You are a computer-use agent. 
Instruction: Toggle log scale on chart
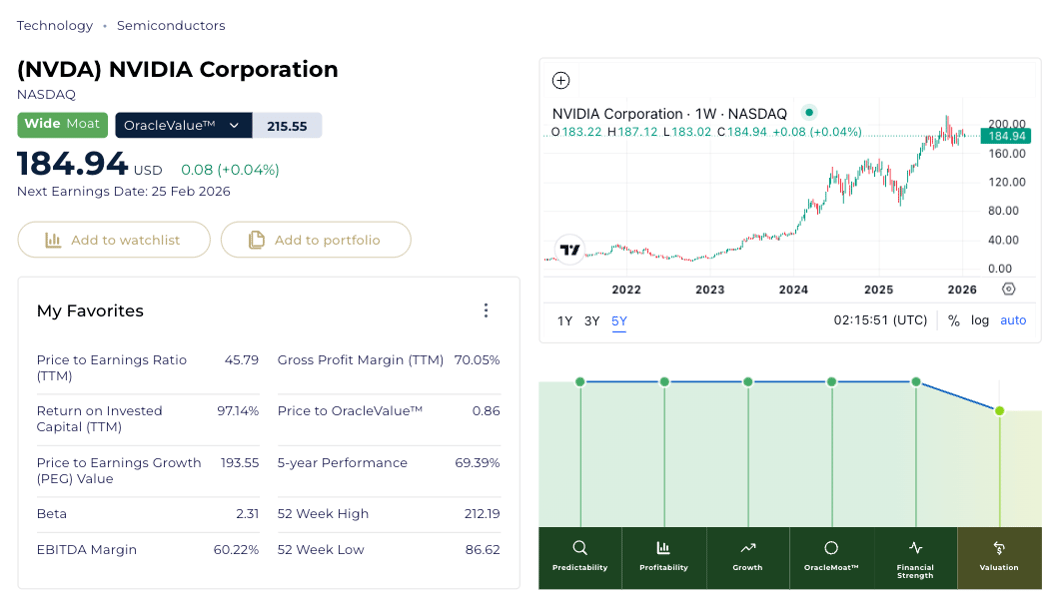point(980,321)
